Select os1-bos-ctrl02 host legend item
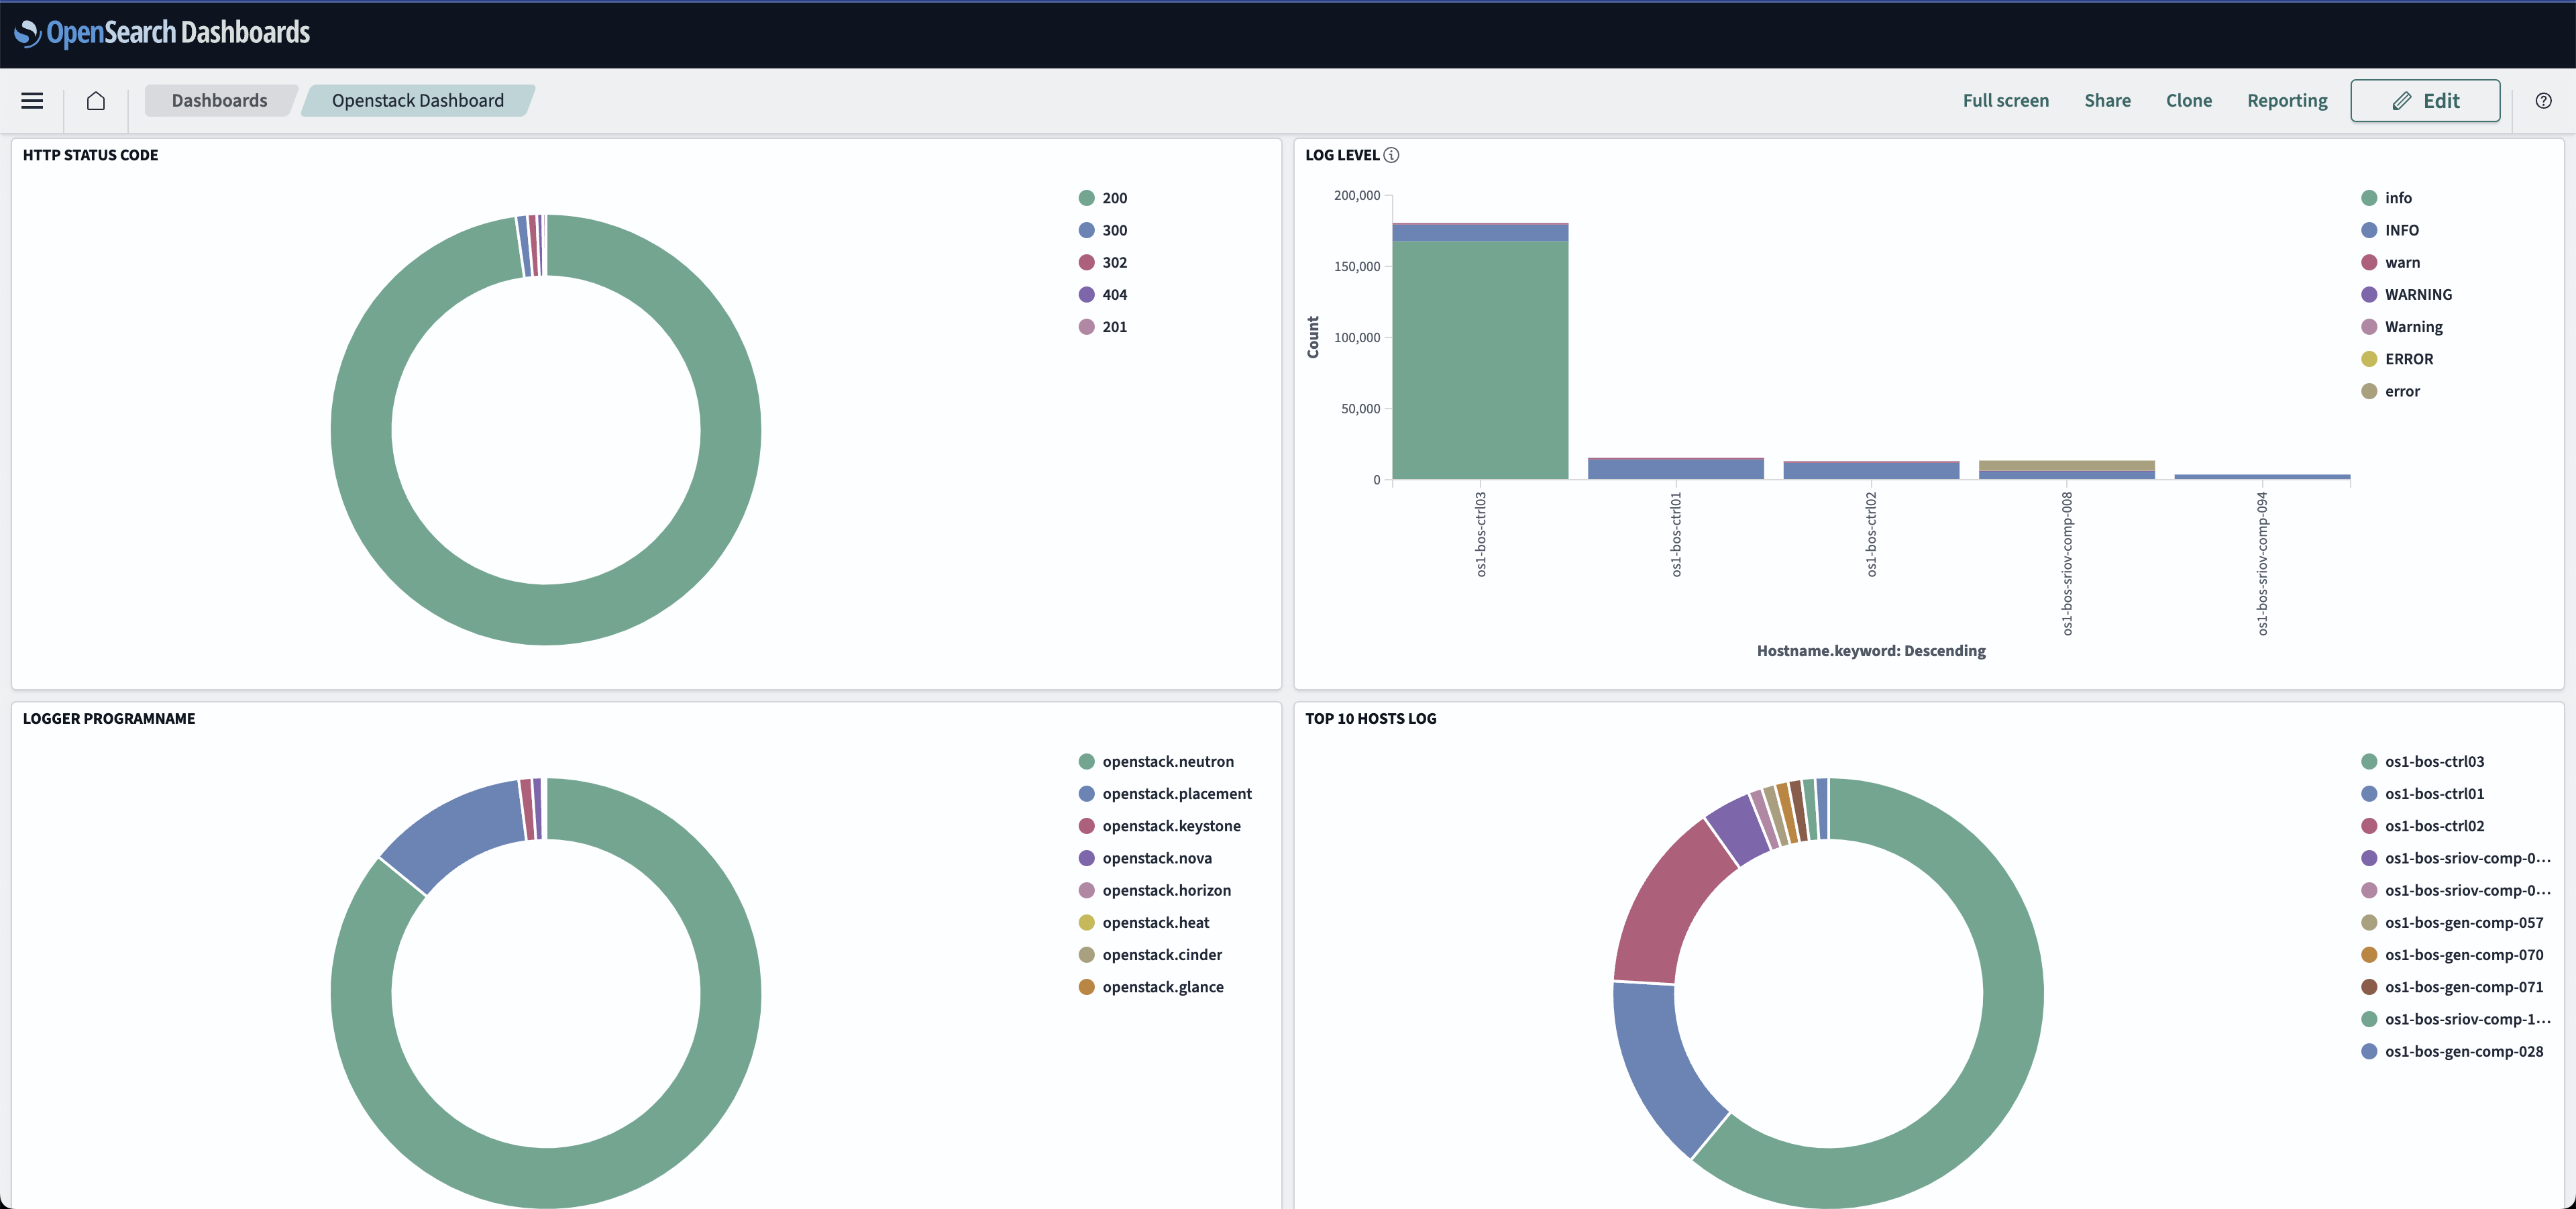The width and height of the screenshot is (2576, 1209). coord(2422,825)
